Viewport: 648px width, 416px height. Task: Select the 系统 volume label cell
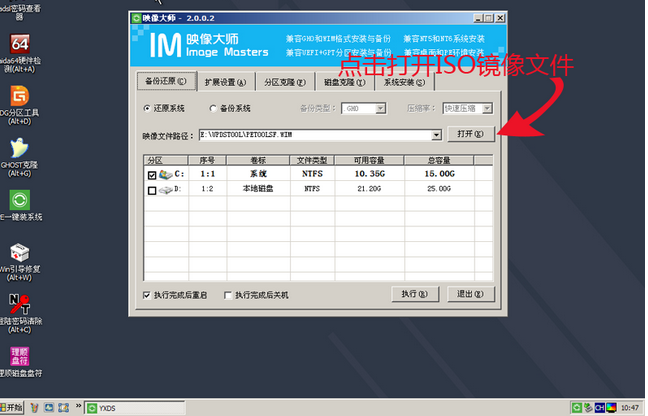coord(258,174)
